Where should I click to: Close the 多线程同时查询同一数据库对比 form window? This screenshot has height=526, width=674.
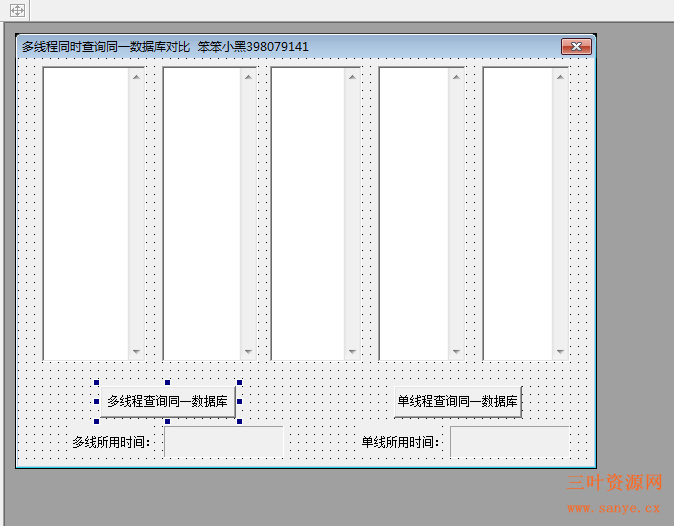coord(576,46)
